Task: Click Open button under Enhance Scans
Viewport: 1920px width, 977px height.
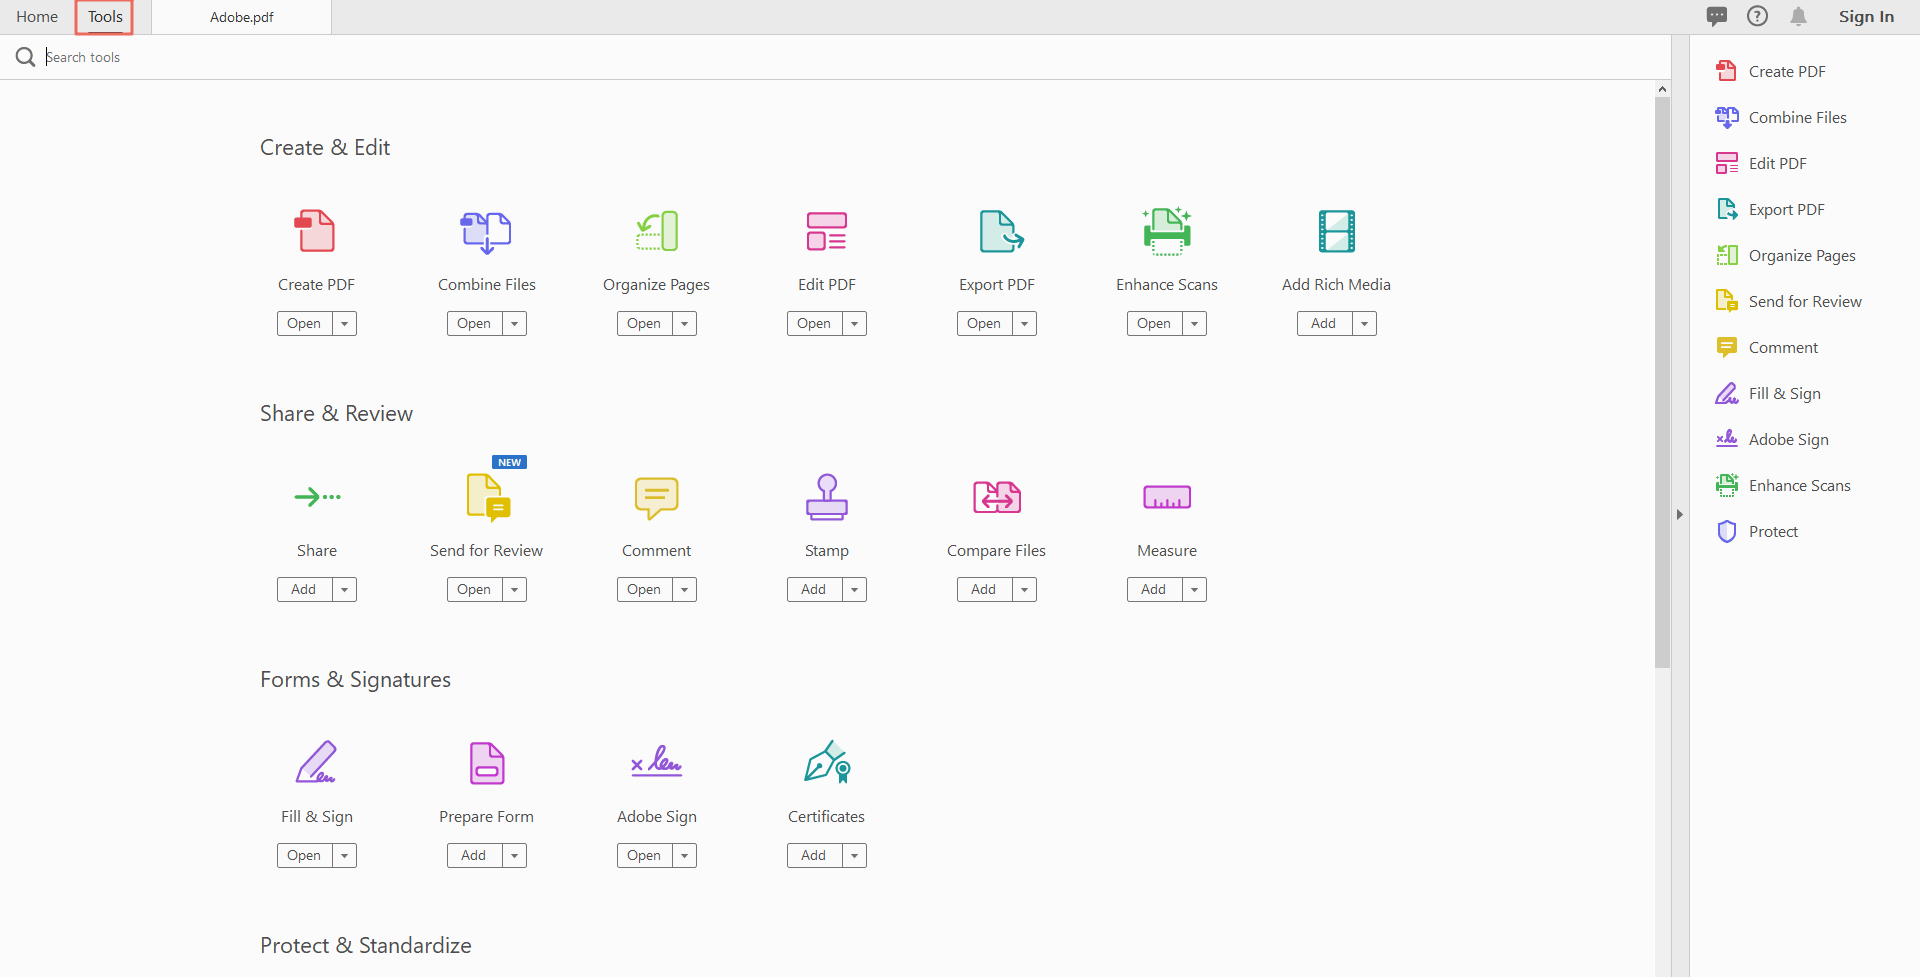Action: 1154,323
